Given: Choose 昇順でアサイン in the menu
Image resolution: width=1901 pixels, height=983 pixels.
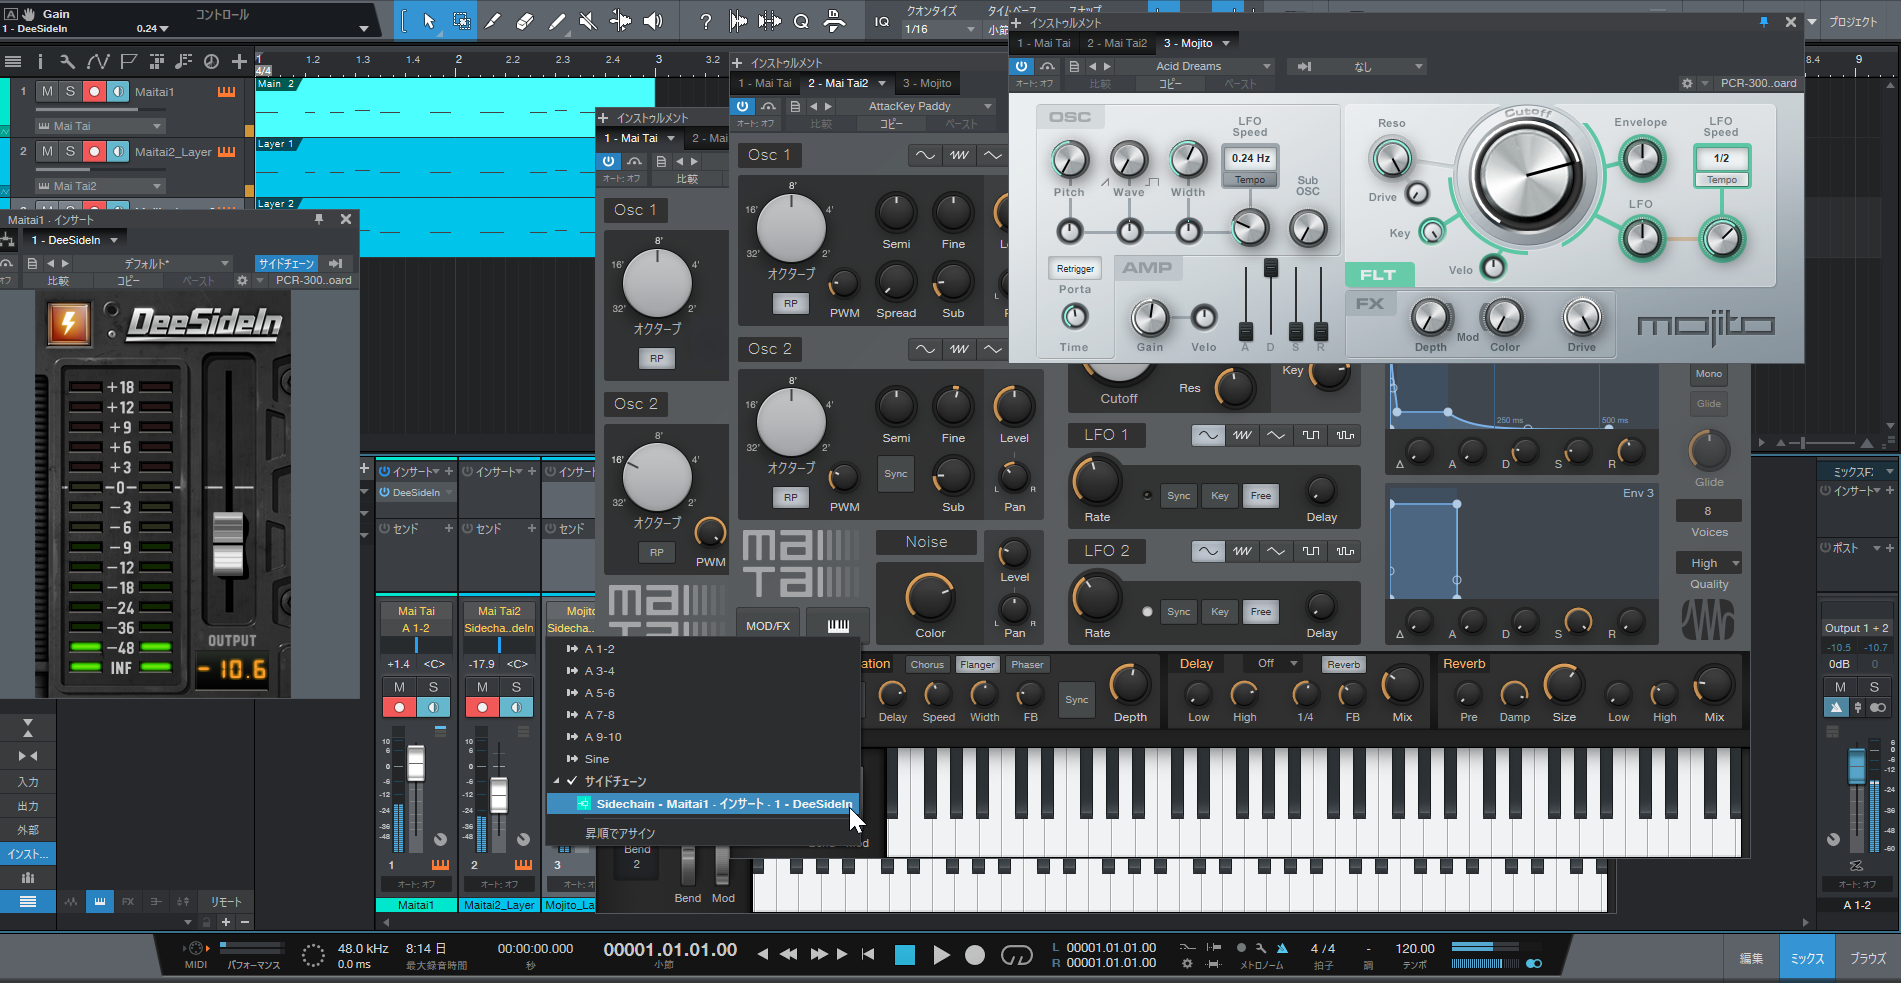Looking at the screenshot, I should pyautogui.click(x=703, y=833).
